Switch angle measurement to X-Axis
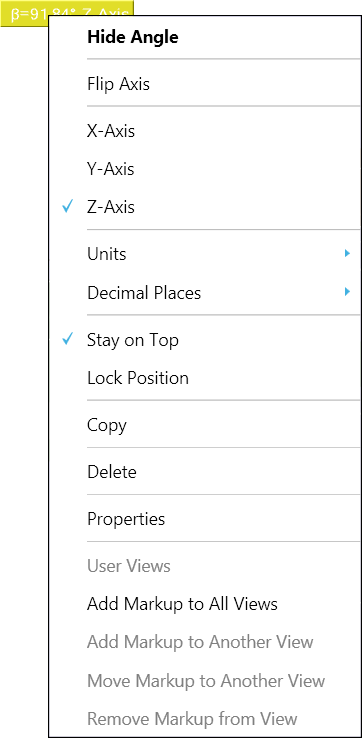 pos(205,131)
